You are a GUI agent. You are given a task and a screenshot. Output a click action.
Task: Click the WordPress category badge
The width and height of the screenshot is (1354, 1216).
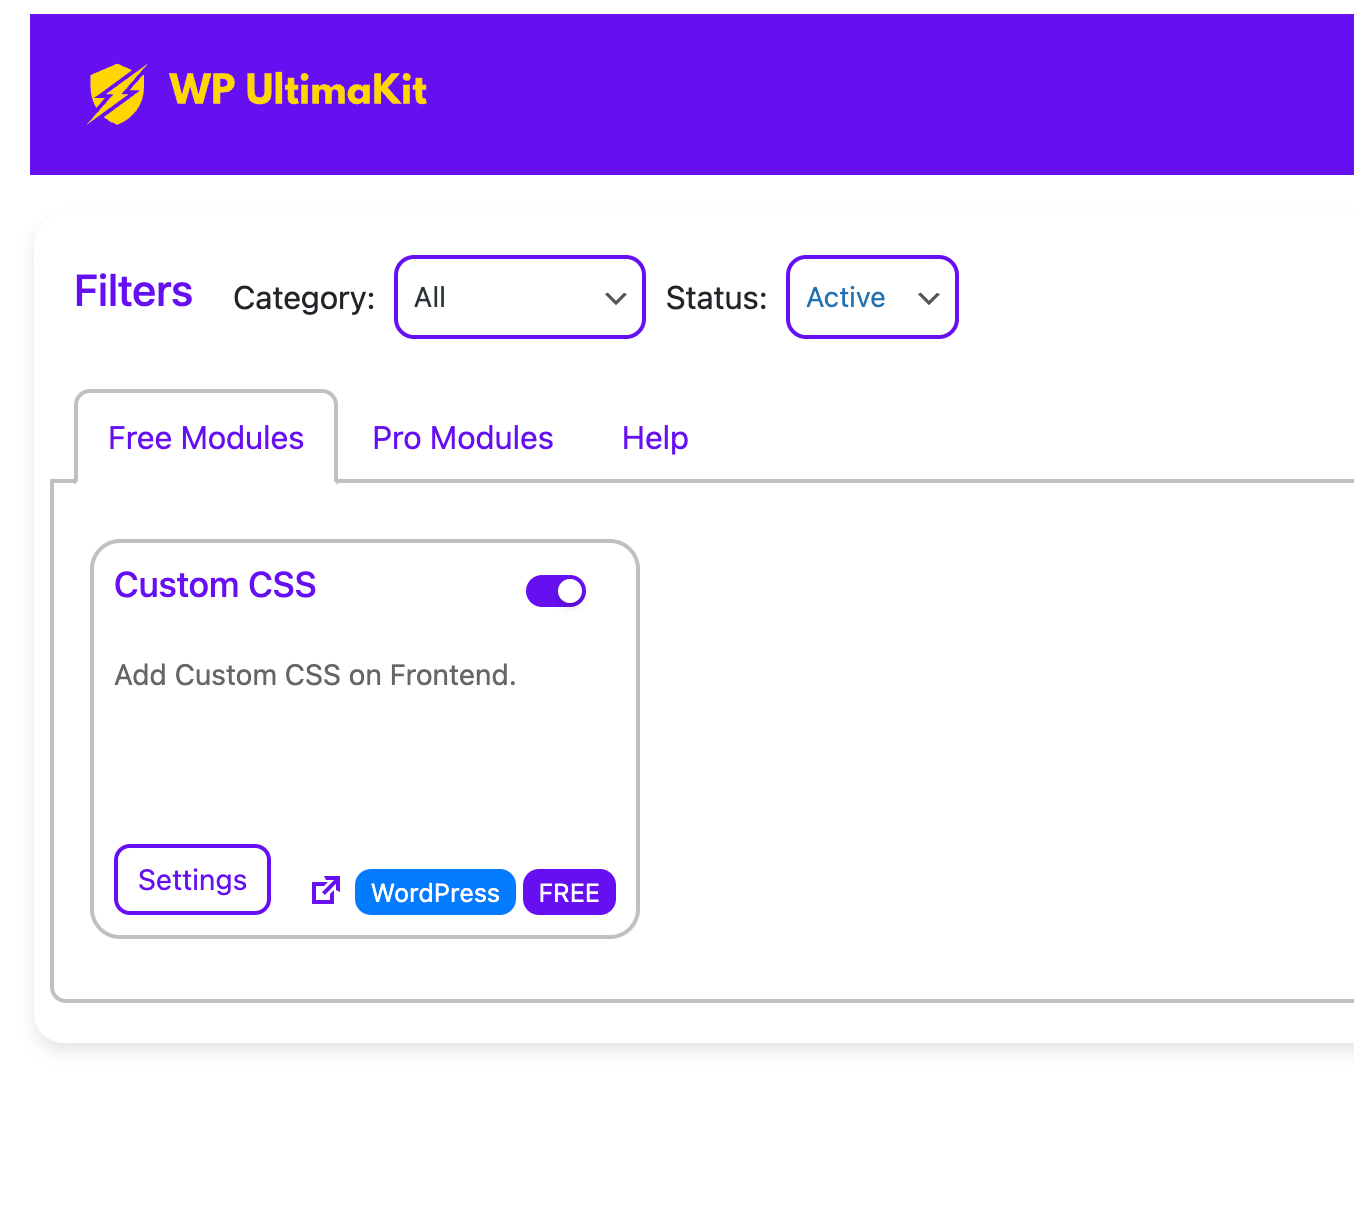click(x=435, y=892)
